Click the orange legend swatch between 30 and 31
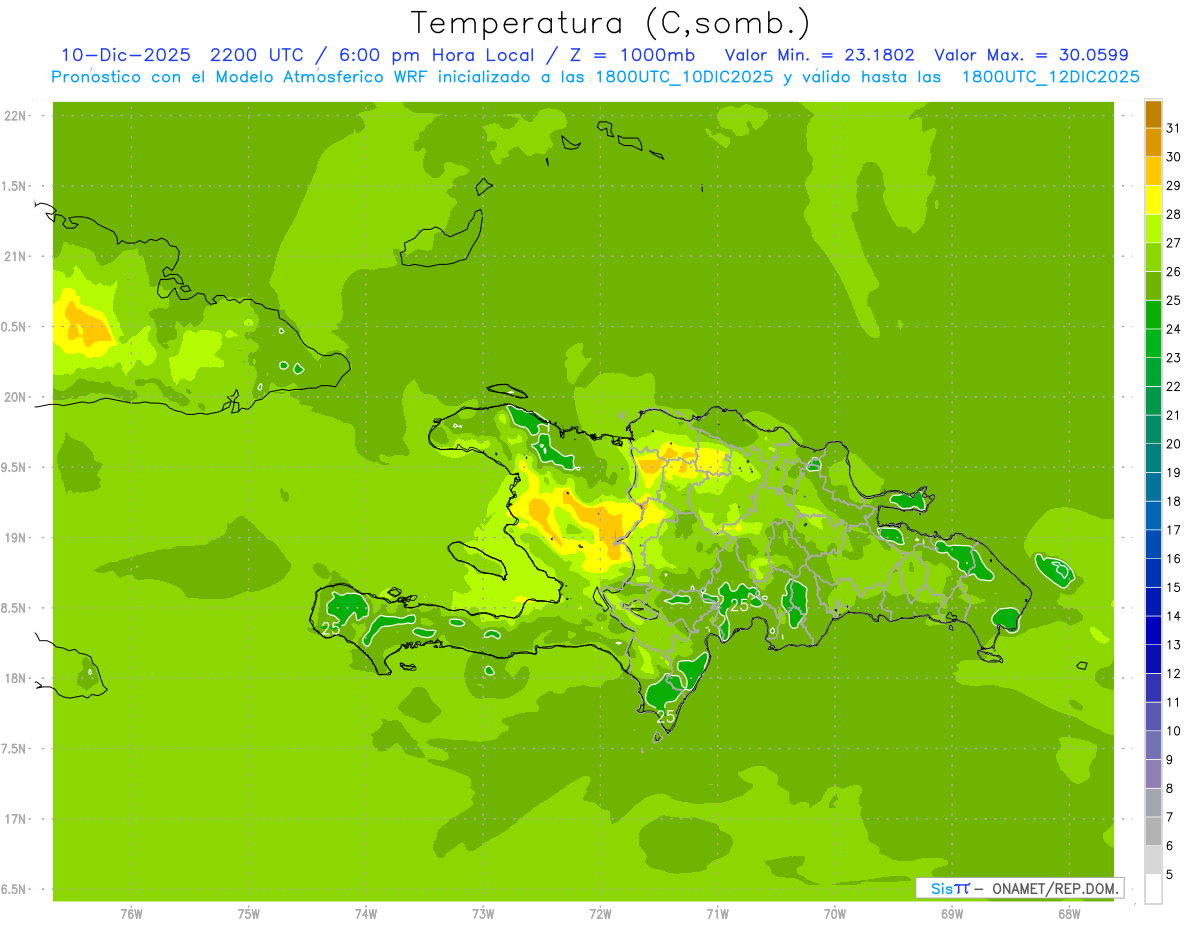The image size is (1200, 927). (1153, 142)
